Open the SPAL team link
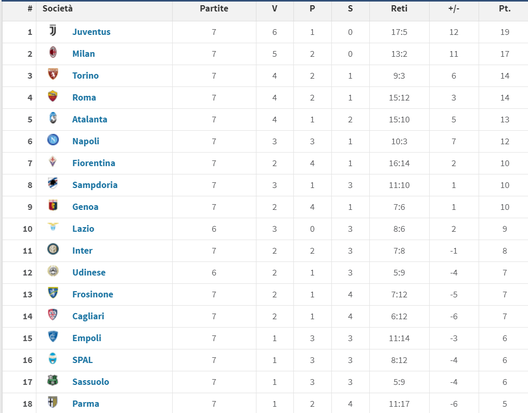 82,360
